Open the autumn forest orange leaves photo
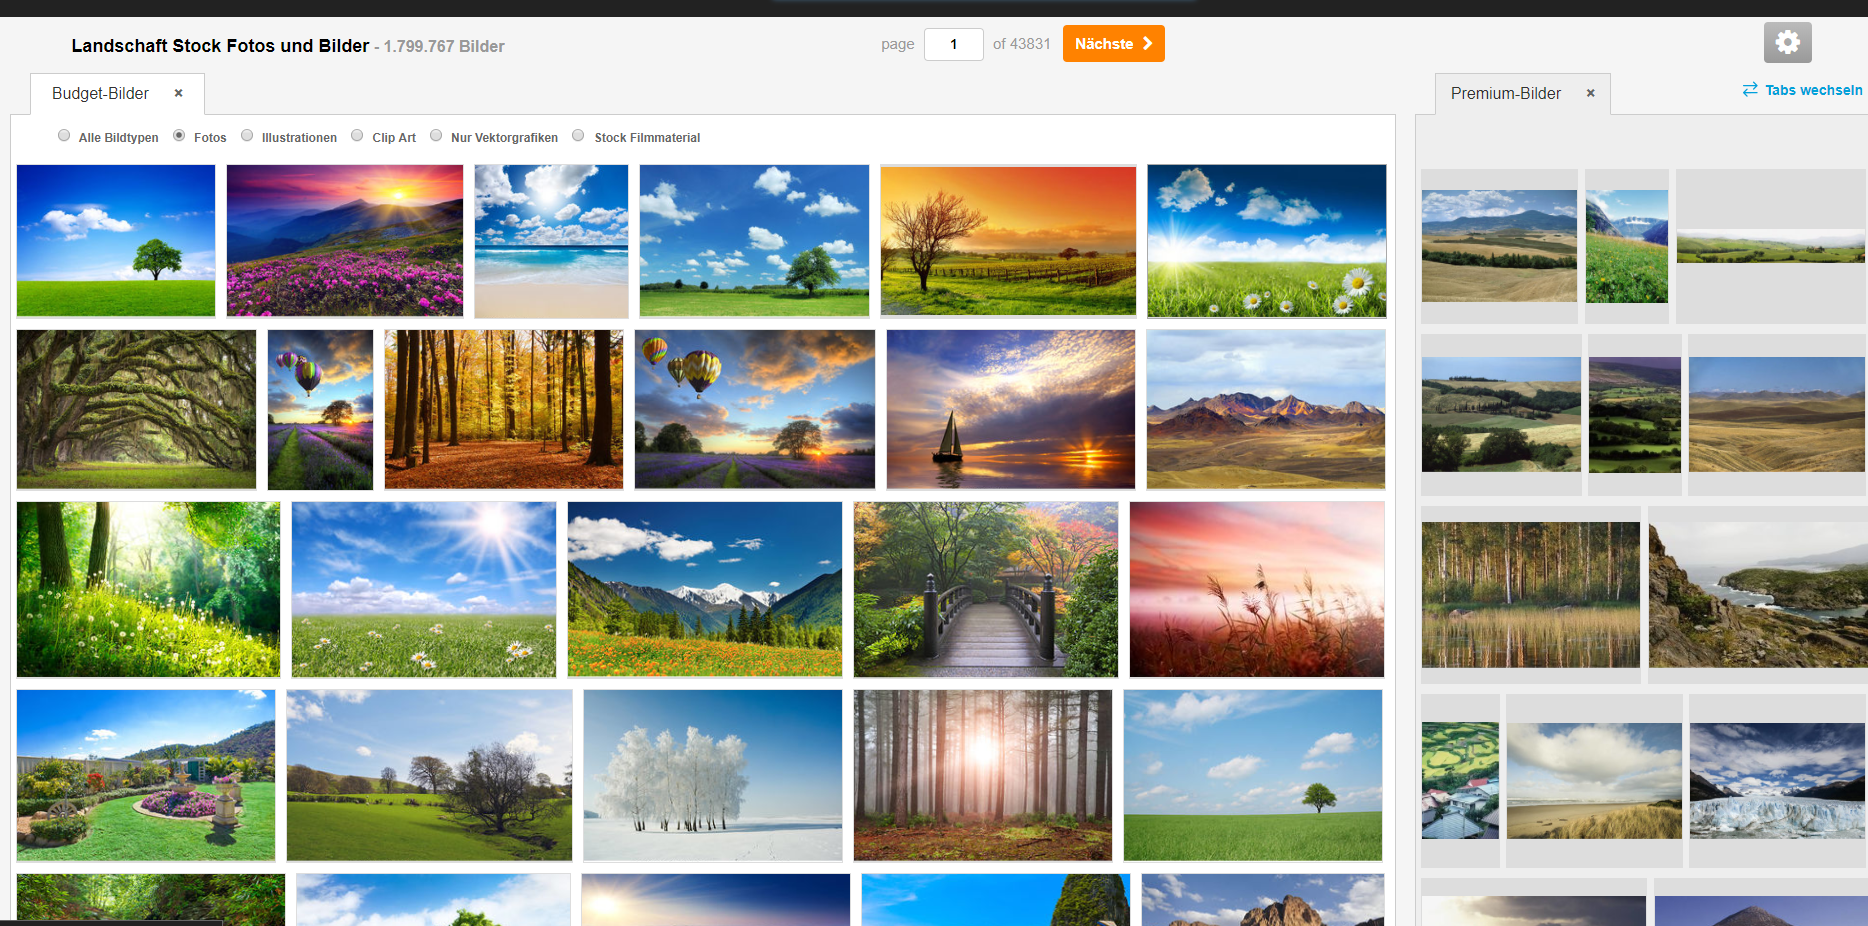 point(504,409)
